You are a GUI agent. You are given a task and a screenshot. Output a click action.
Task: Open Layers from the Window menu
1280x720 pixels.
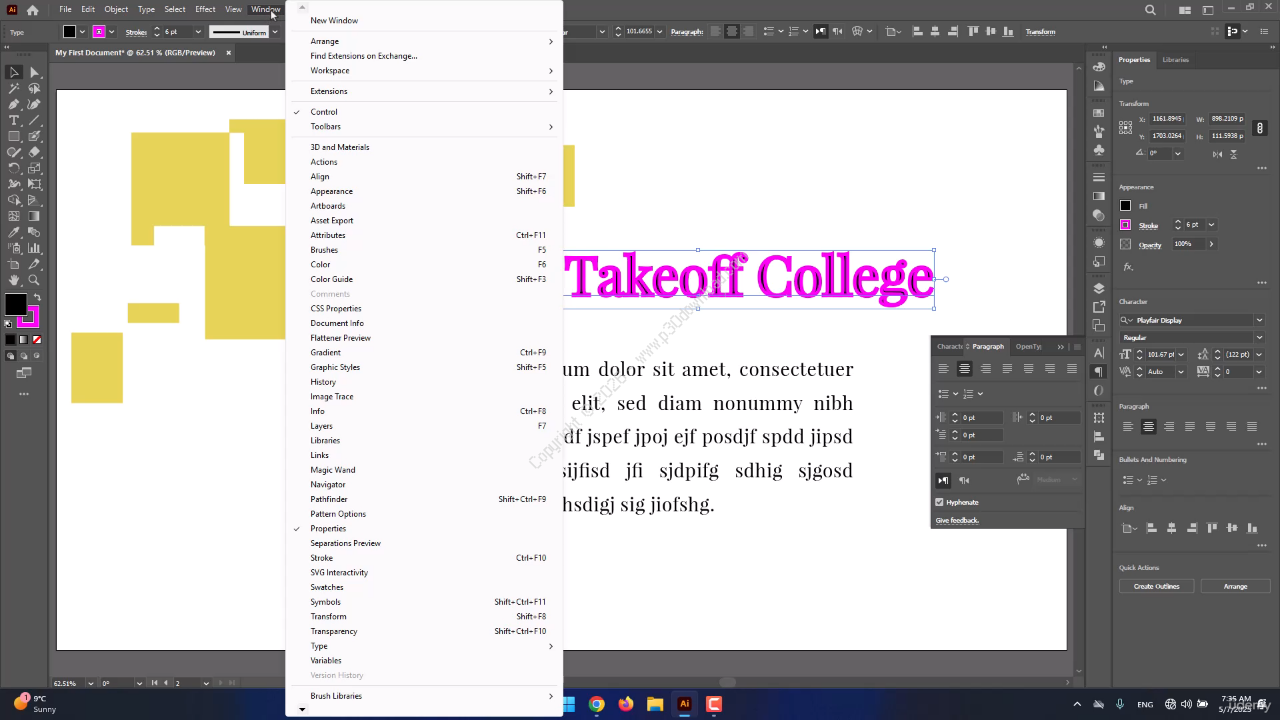(x=321, y=426)
